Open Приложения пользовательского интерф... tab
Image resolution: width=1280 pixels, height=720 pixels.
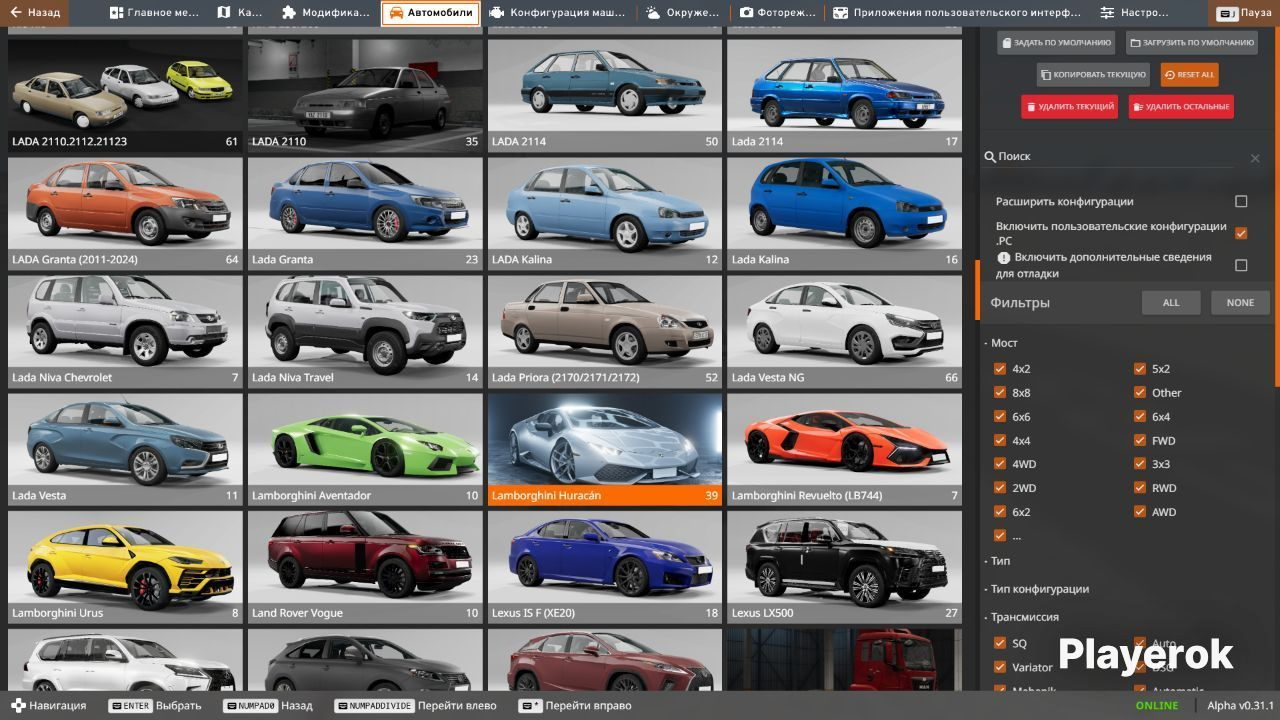pyautogui.click(x=958, y=13)
